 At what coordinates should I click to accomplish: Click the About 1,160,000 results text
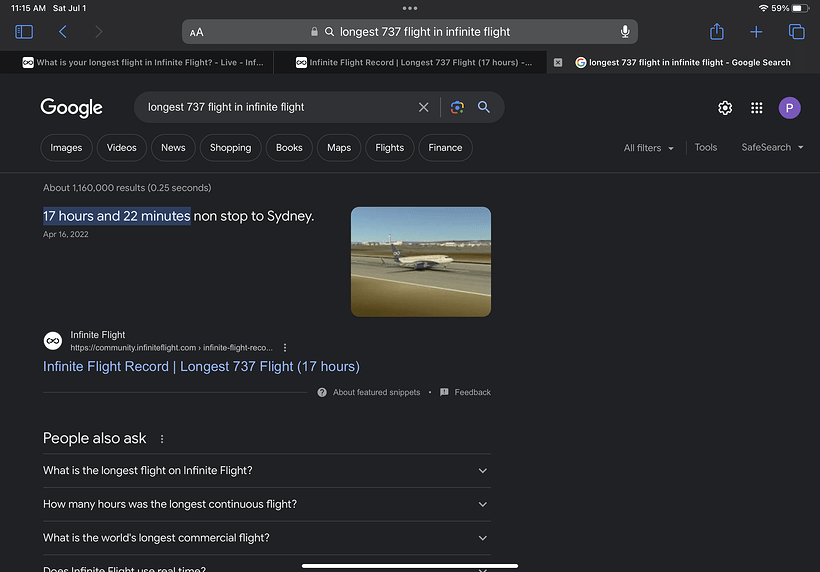(x=127, y=188)
